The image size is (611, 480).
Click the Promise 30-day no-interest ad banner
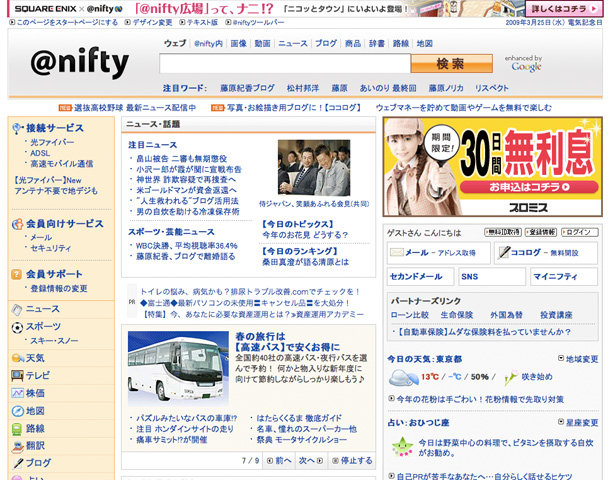[493, 167]
